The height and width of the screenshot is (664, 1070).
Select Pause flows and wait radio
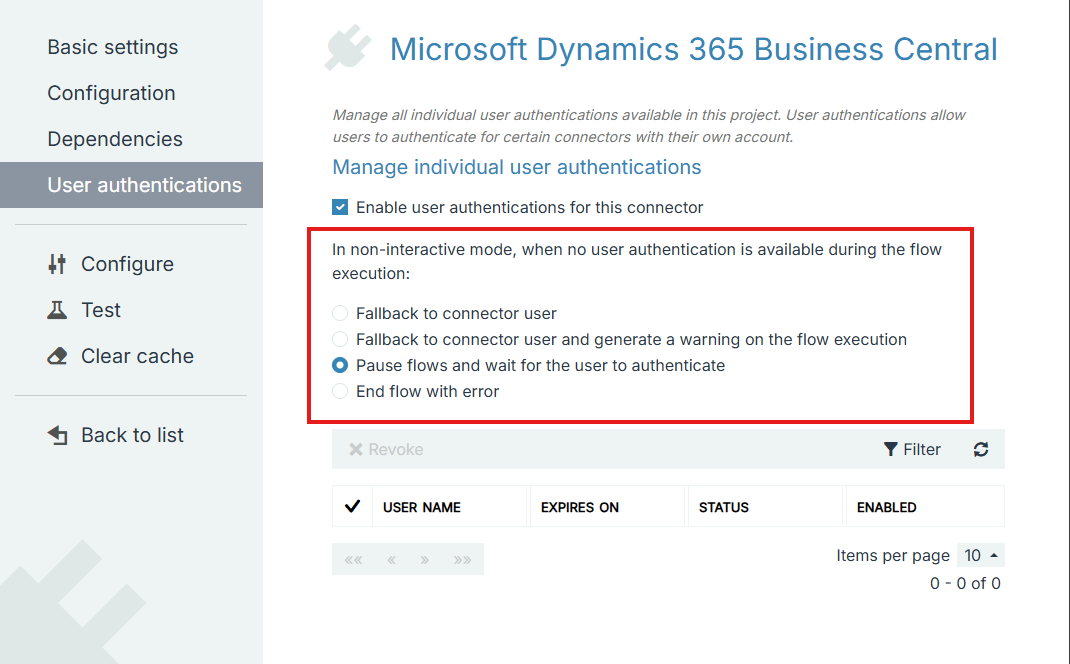340,365
